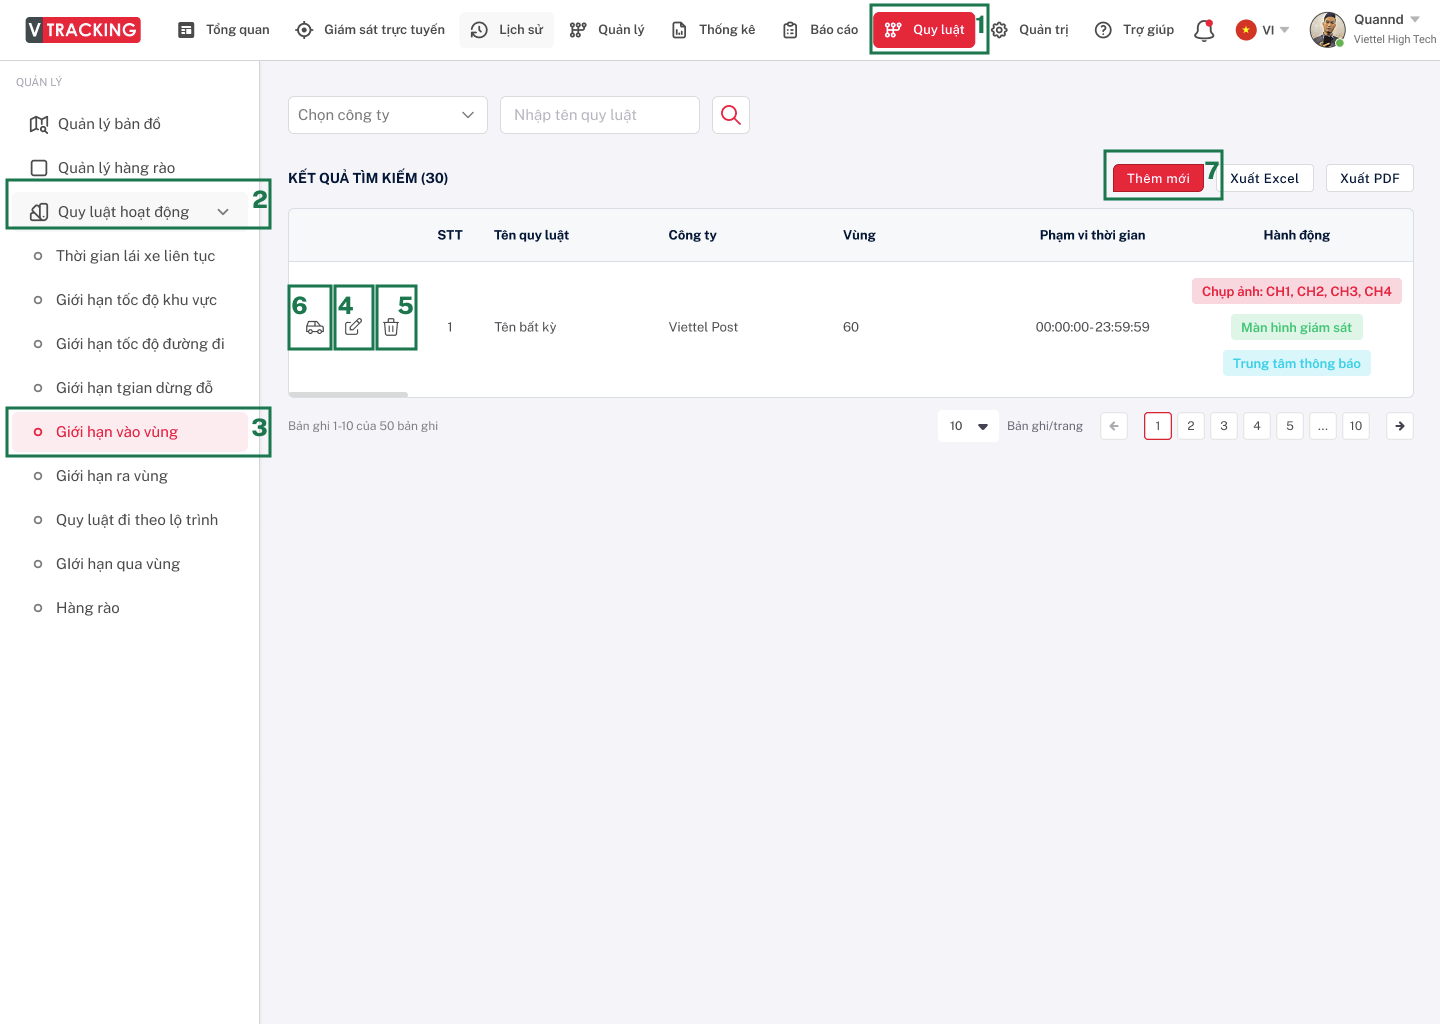The height and width of the screenshot is (1024, 1440).
Task: Click edit pencil for Tên bất kỳ
Action: pyautogui.click(x=353, y=327)
